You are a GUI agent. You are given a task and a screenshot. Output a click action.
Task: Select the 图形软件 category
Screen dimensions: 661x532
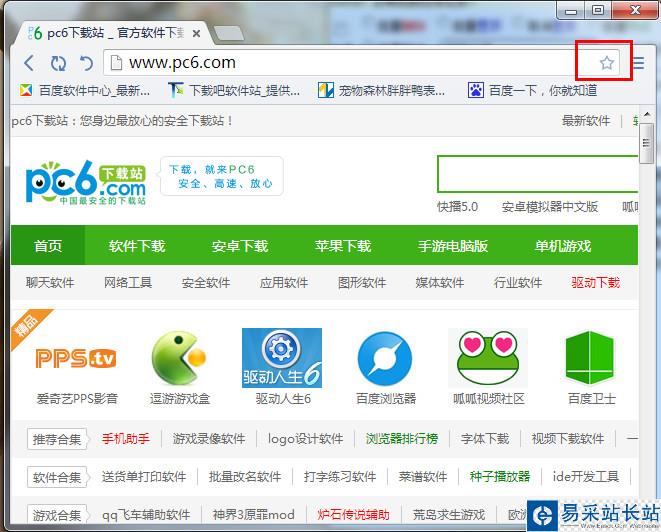pos(362,282)
